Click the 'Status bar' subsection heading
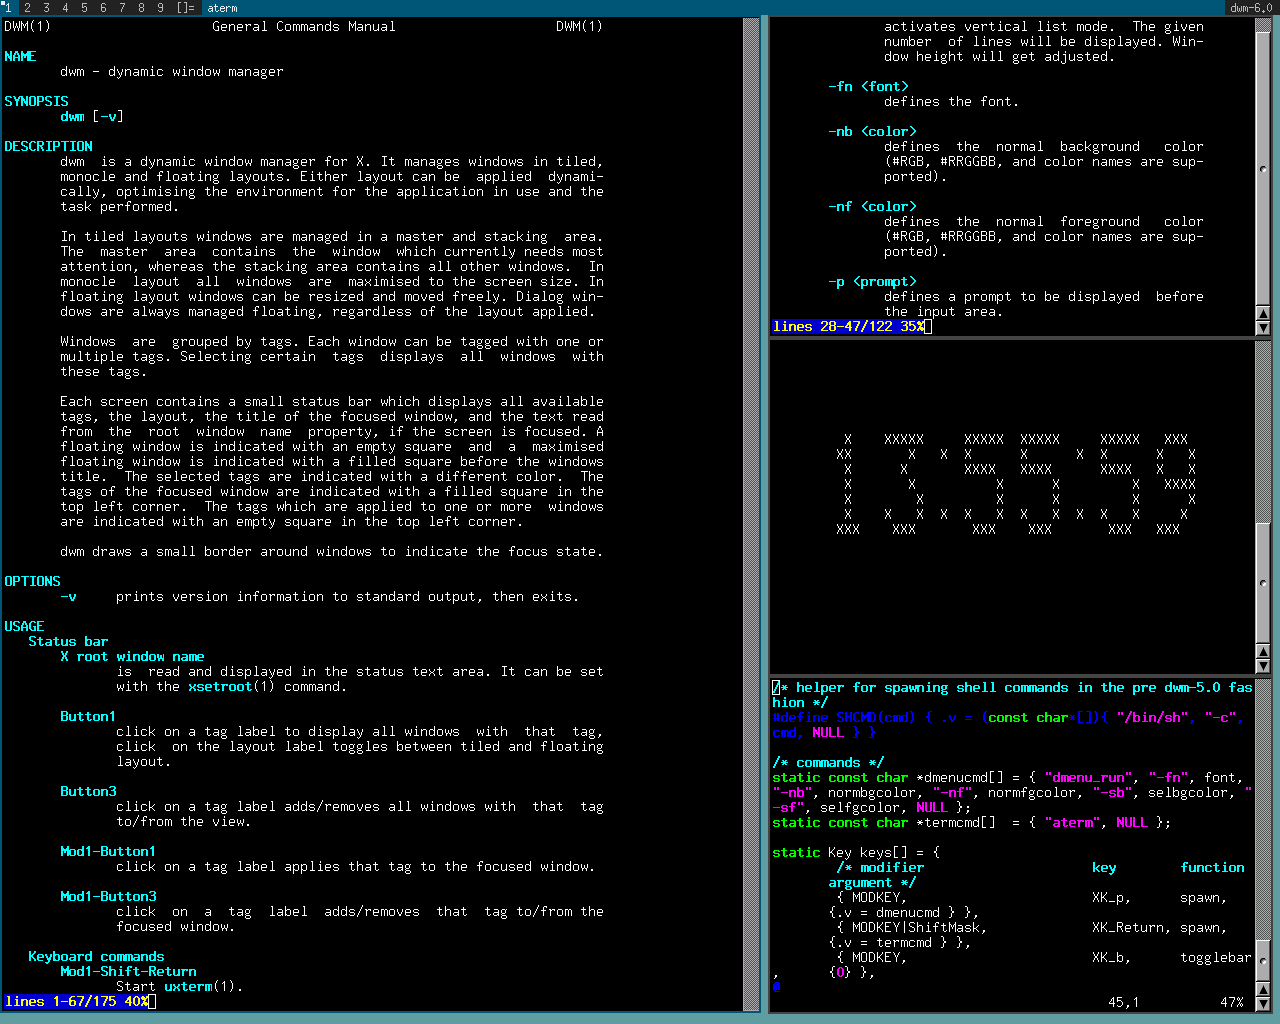1280x1024 pixels. pos(68,642)
